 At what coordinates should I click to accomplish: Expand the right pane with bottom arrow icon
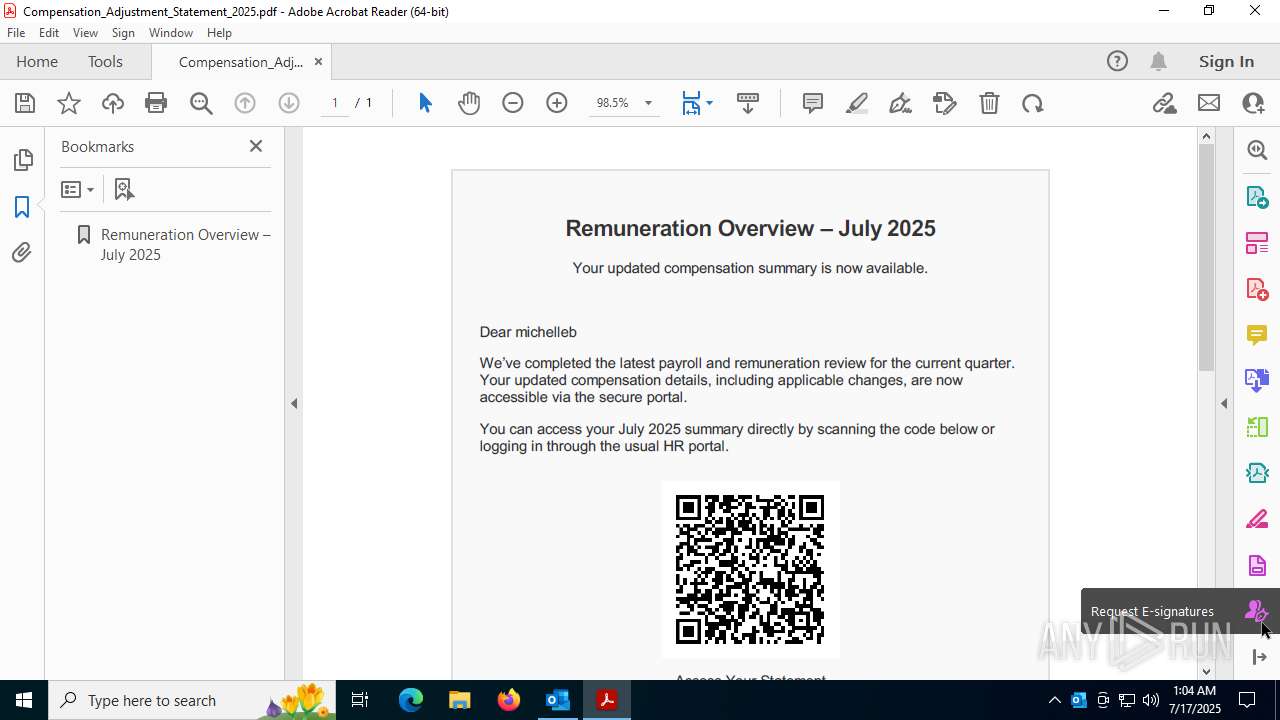[x=1259, y=657]
